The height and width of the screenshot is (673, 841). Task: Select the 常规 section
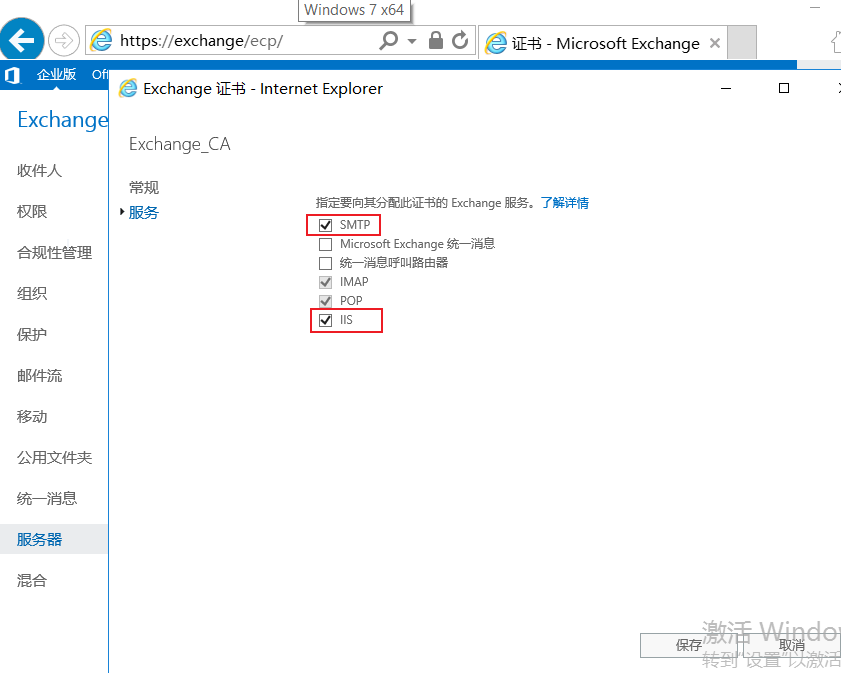pos(144,188)
